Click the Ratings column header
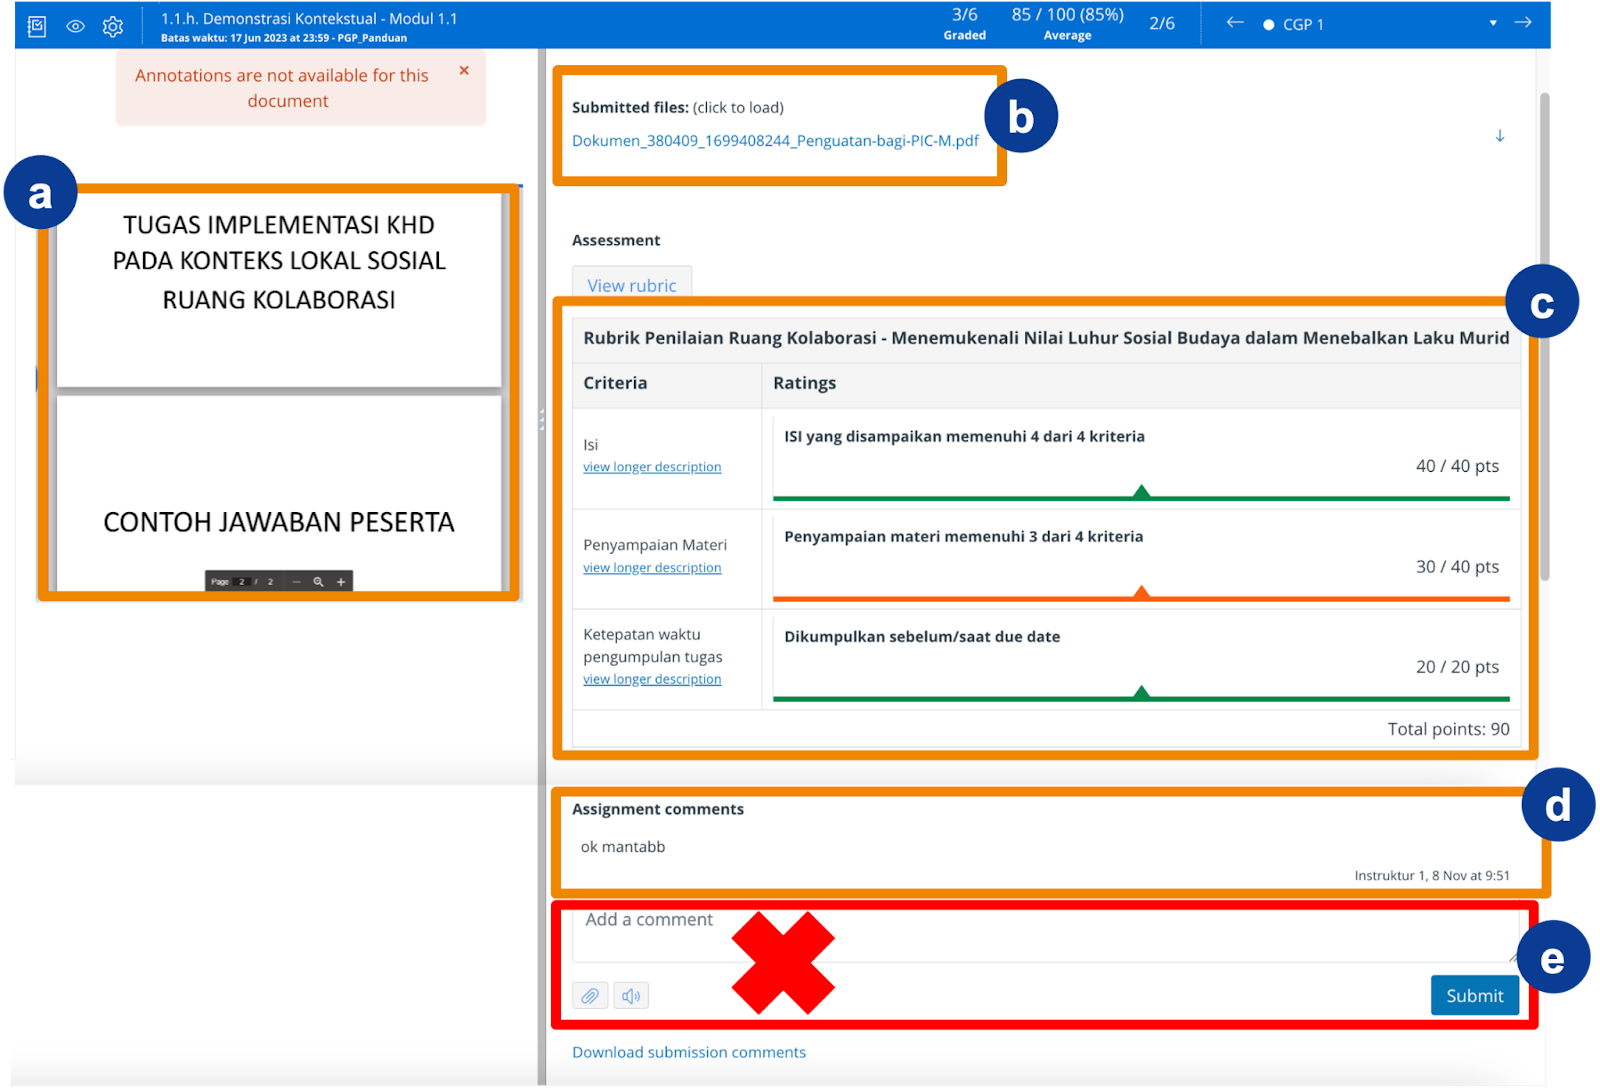Image resolution: width=1600 pixels, height=1088 pixels. [x=804, y=383]
